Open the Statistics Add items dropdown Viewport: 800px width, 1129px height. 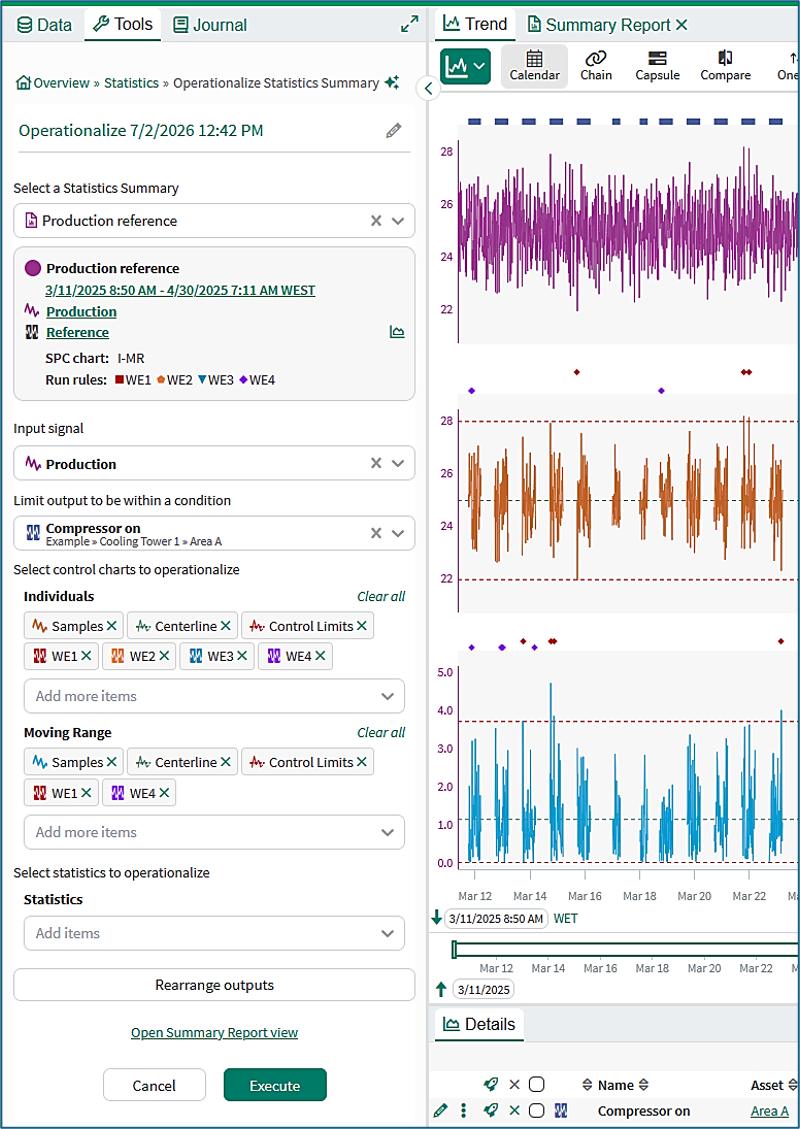point(215,933)
